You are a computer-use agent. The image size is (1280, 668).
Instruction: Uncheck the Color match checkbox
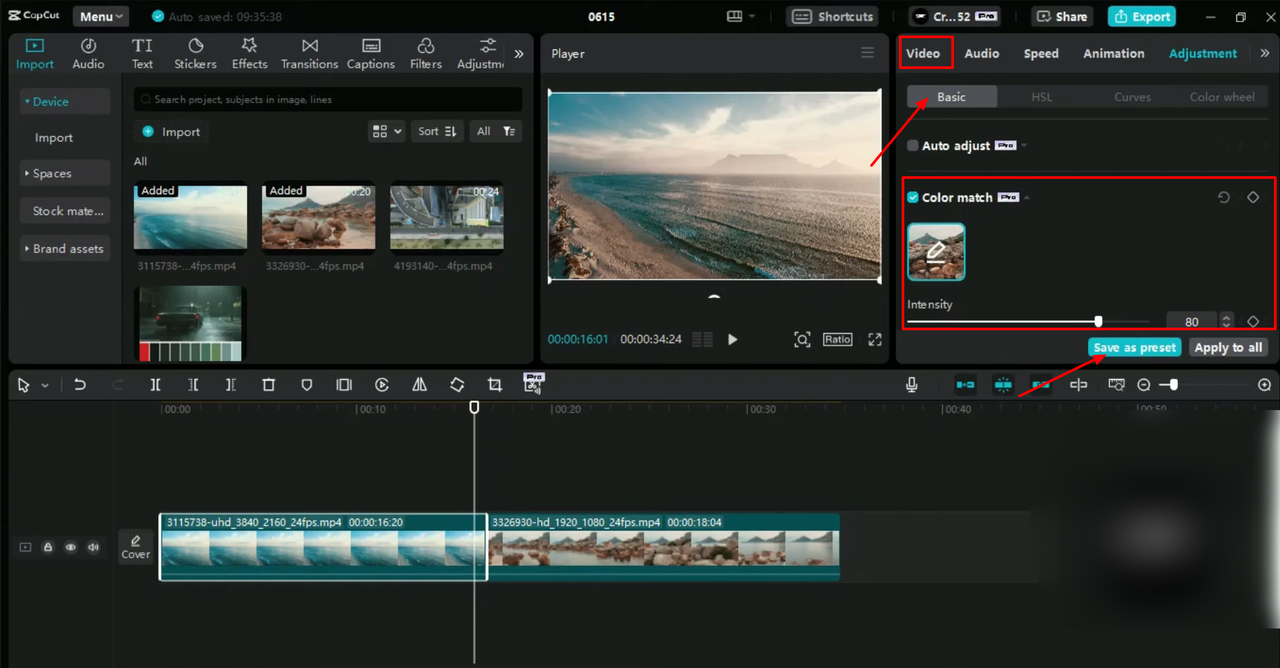tap(913, 198)
